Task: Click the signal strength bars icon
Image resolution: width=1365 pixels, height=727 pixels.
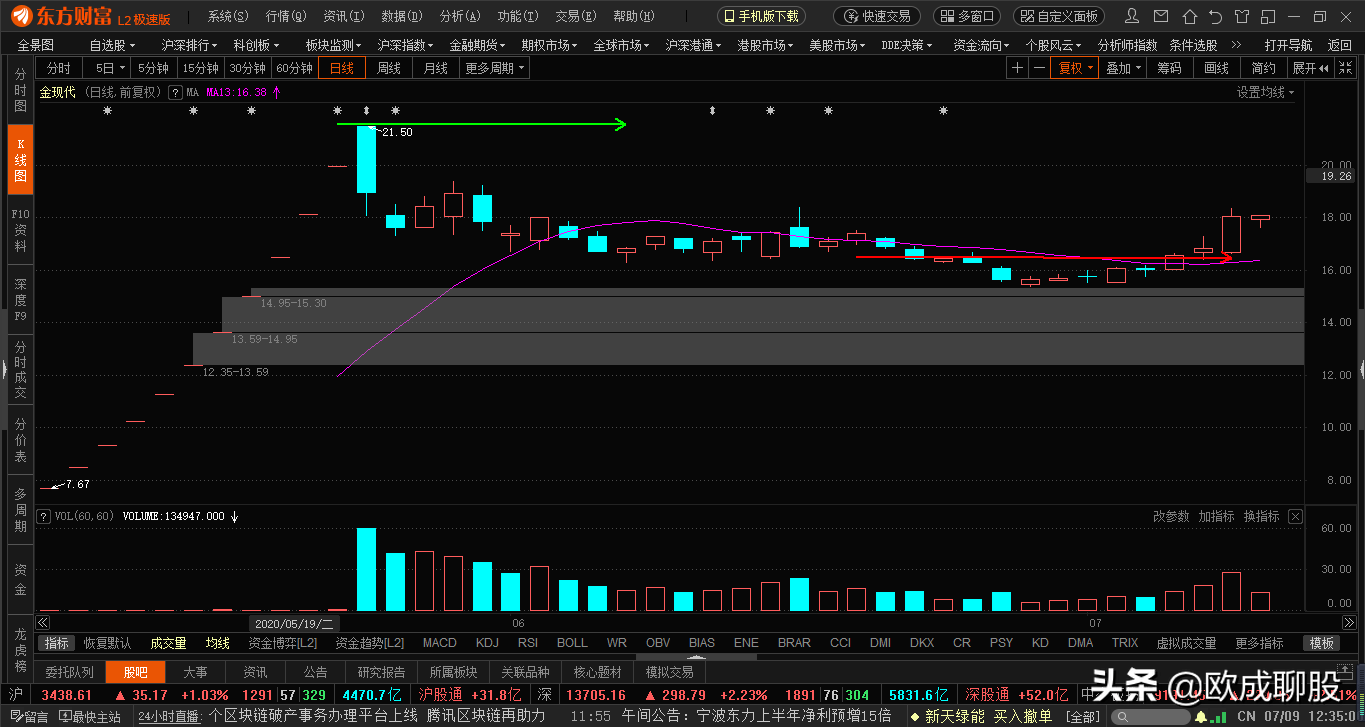Action: [1219, 717]
